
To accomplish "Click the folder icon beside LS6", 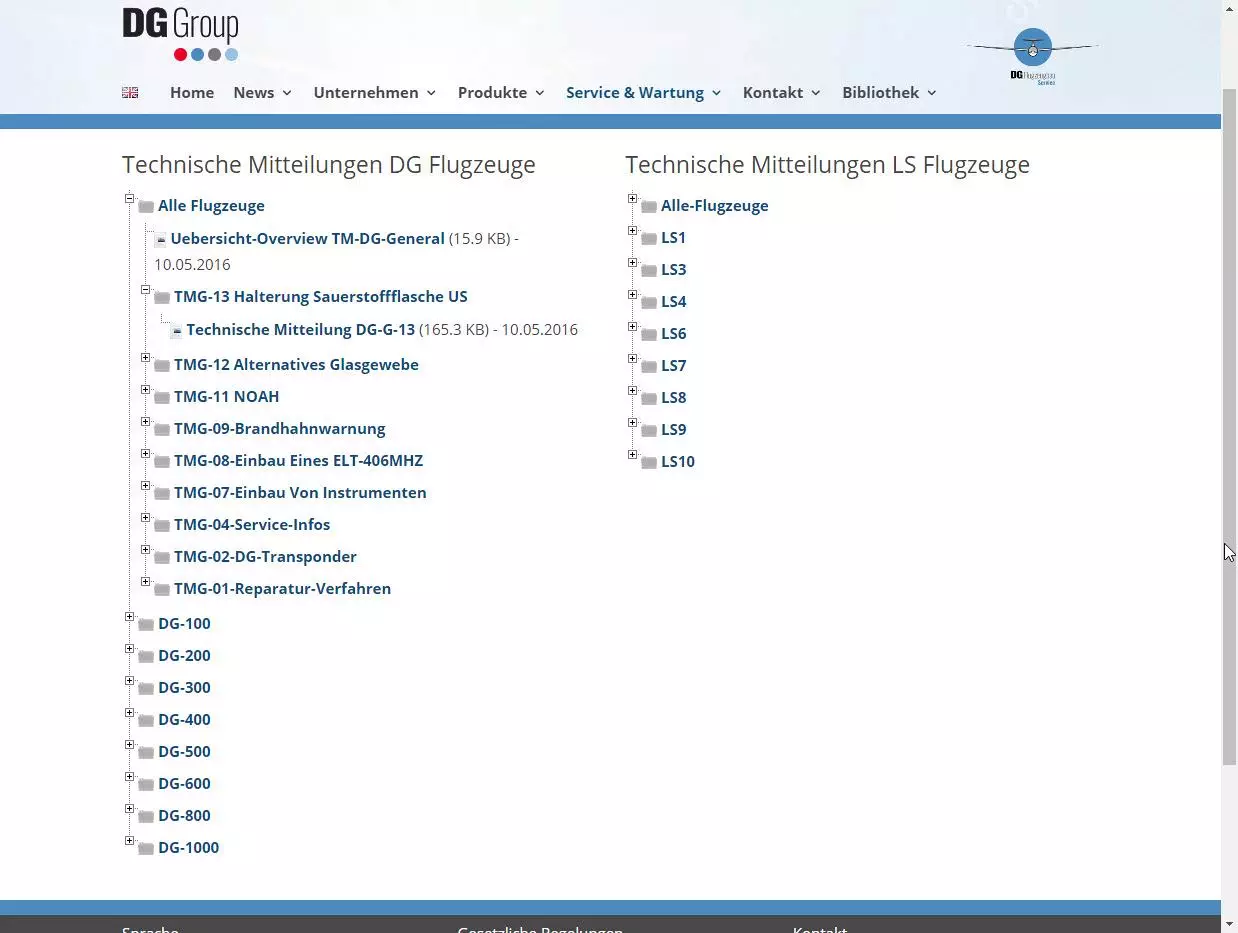I will tap(649, 335).
